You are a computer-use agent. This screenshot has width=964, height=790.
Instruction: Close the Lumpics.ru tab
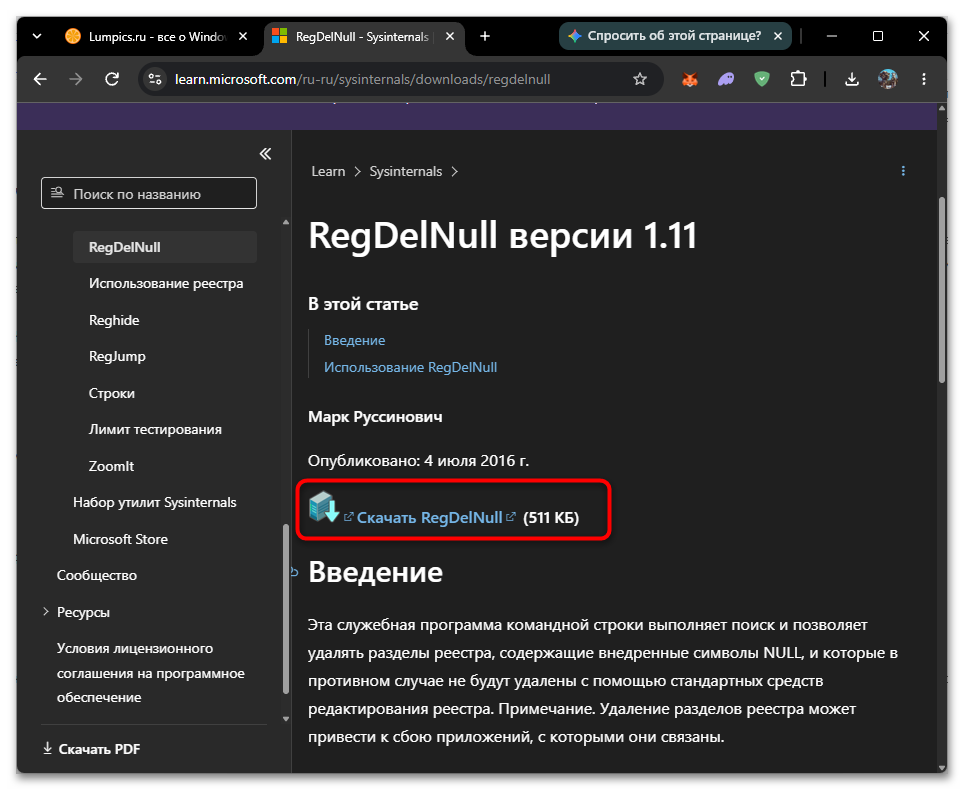point(243,36)
